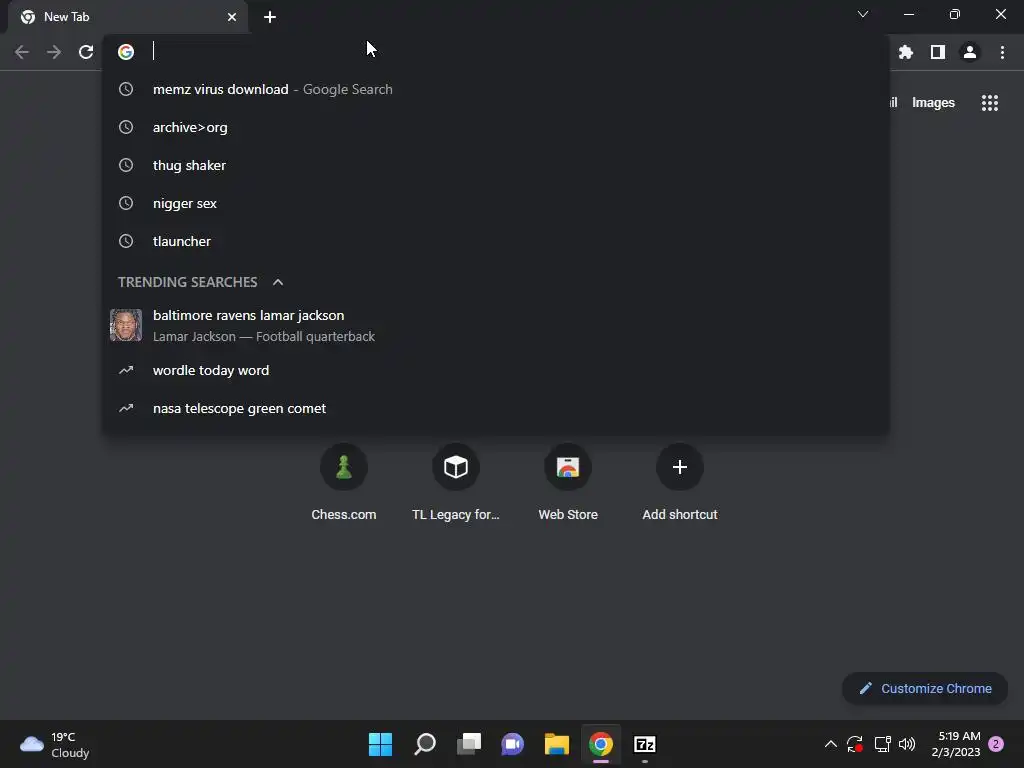This screenshot has width=1024, height=768.
Task: Open the Extensions puzzle icon
Action: 906,52
